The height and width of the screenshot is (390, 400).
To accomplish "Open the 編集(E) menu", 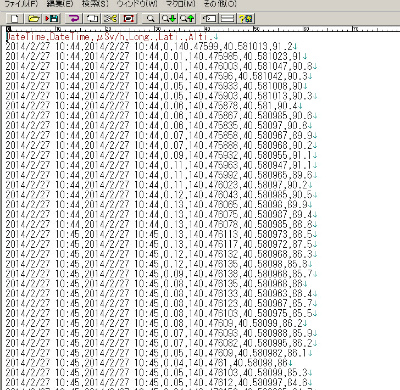I will pos(60,4).
